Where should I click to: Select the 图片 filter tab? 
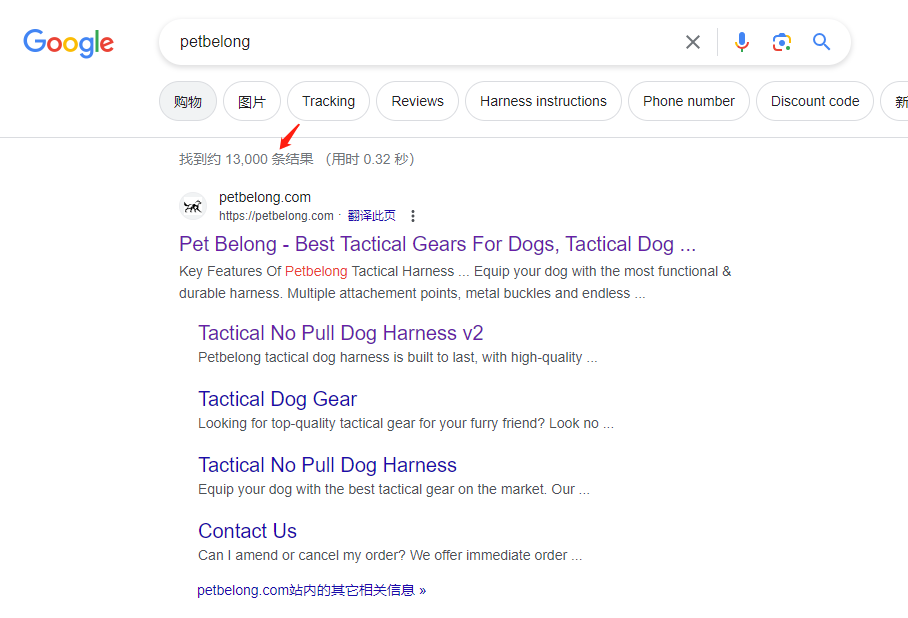click(252, 101)
